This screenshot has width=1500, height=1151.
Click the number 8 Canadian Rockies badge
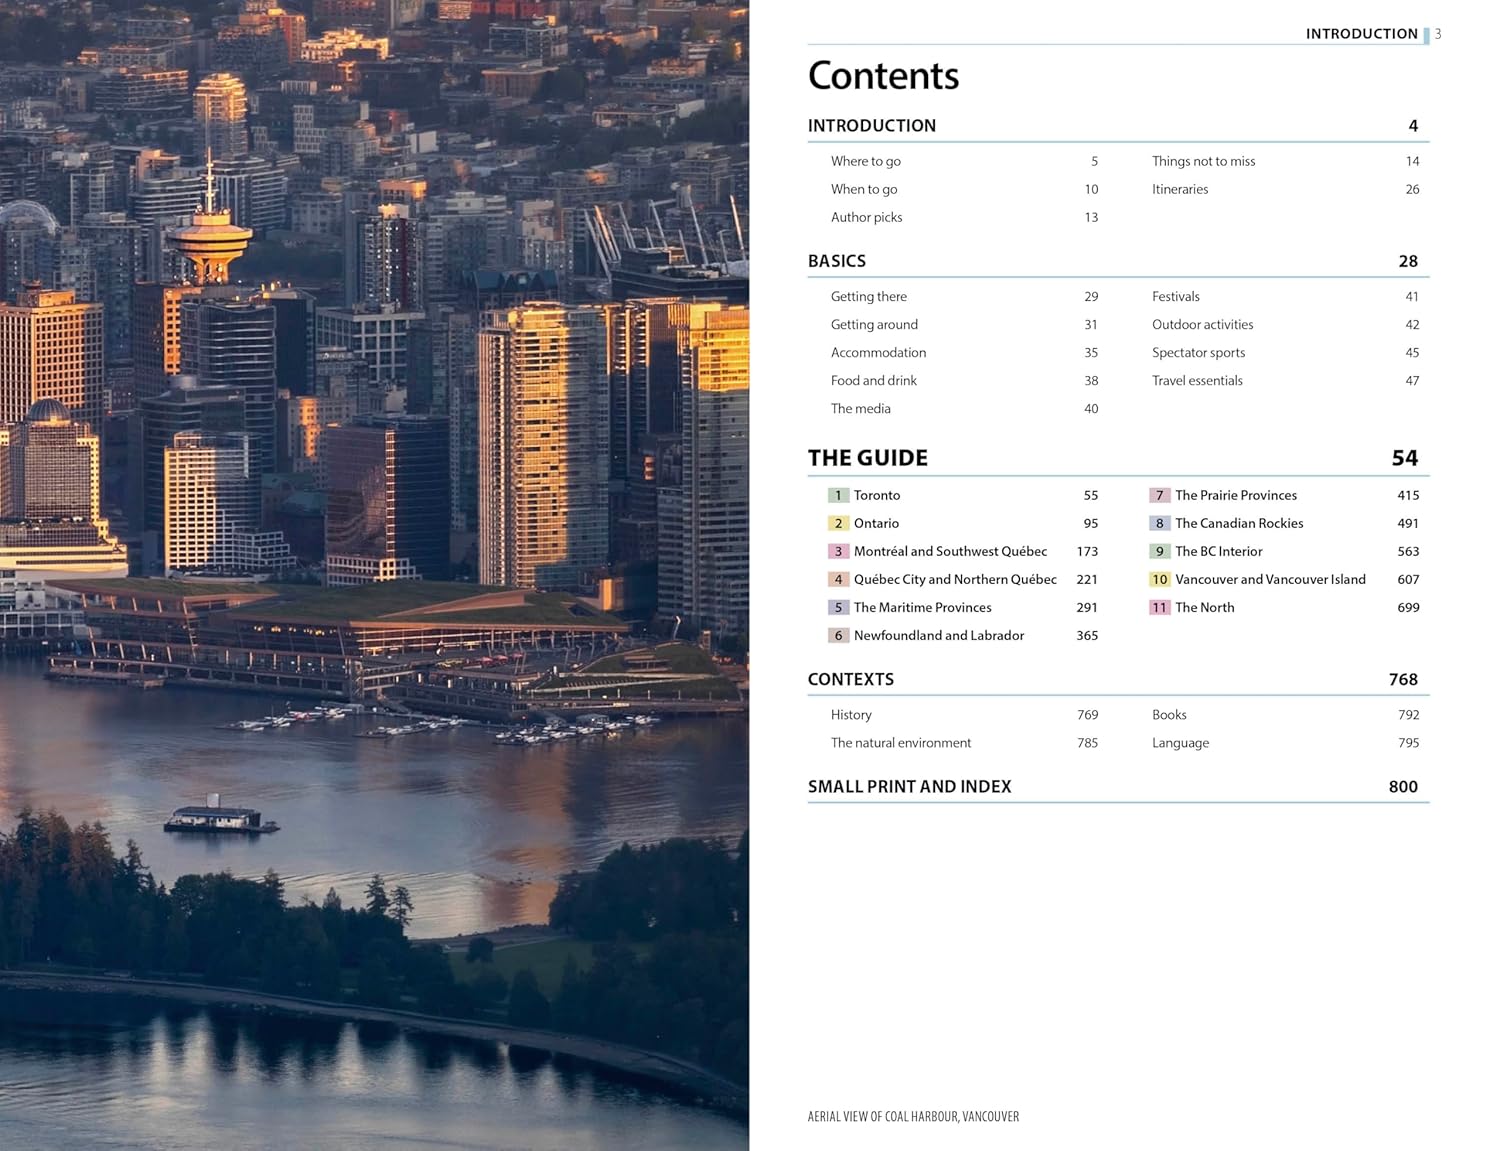[x=1159, y=523]
